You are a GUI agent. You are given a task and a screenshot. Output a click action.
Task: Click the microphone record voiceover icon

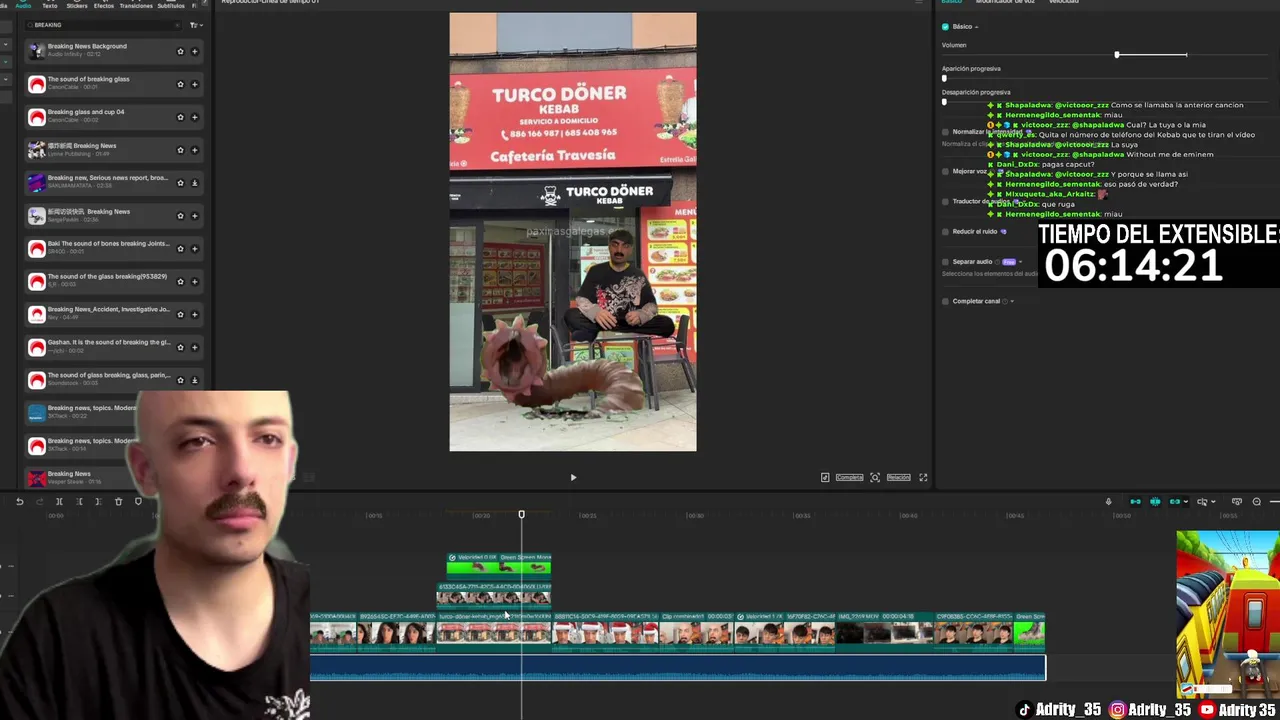click(x=1108, y=502)
